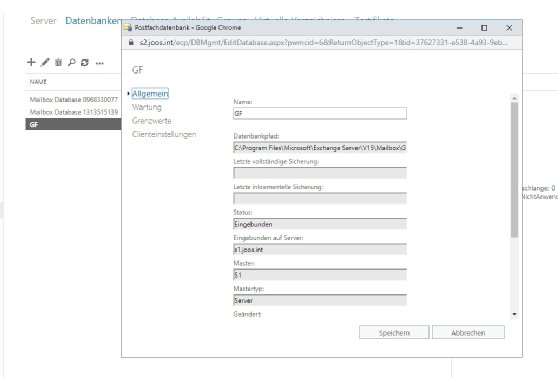This screenshot has width=558, height=378.
Task: Refresh the database list
Action: (85, 62)
